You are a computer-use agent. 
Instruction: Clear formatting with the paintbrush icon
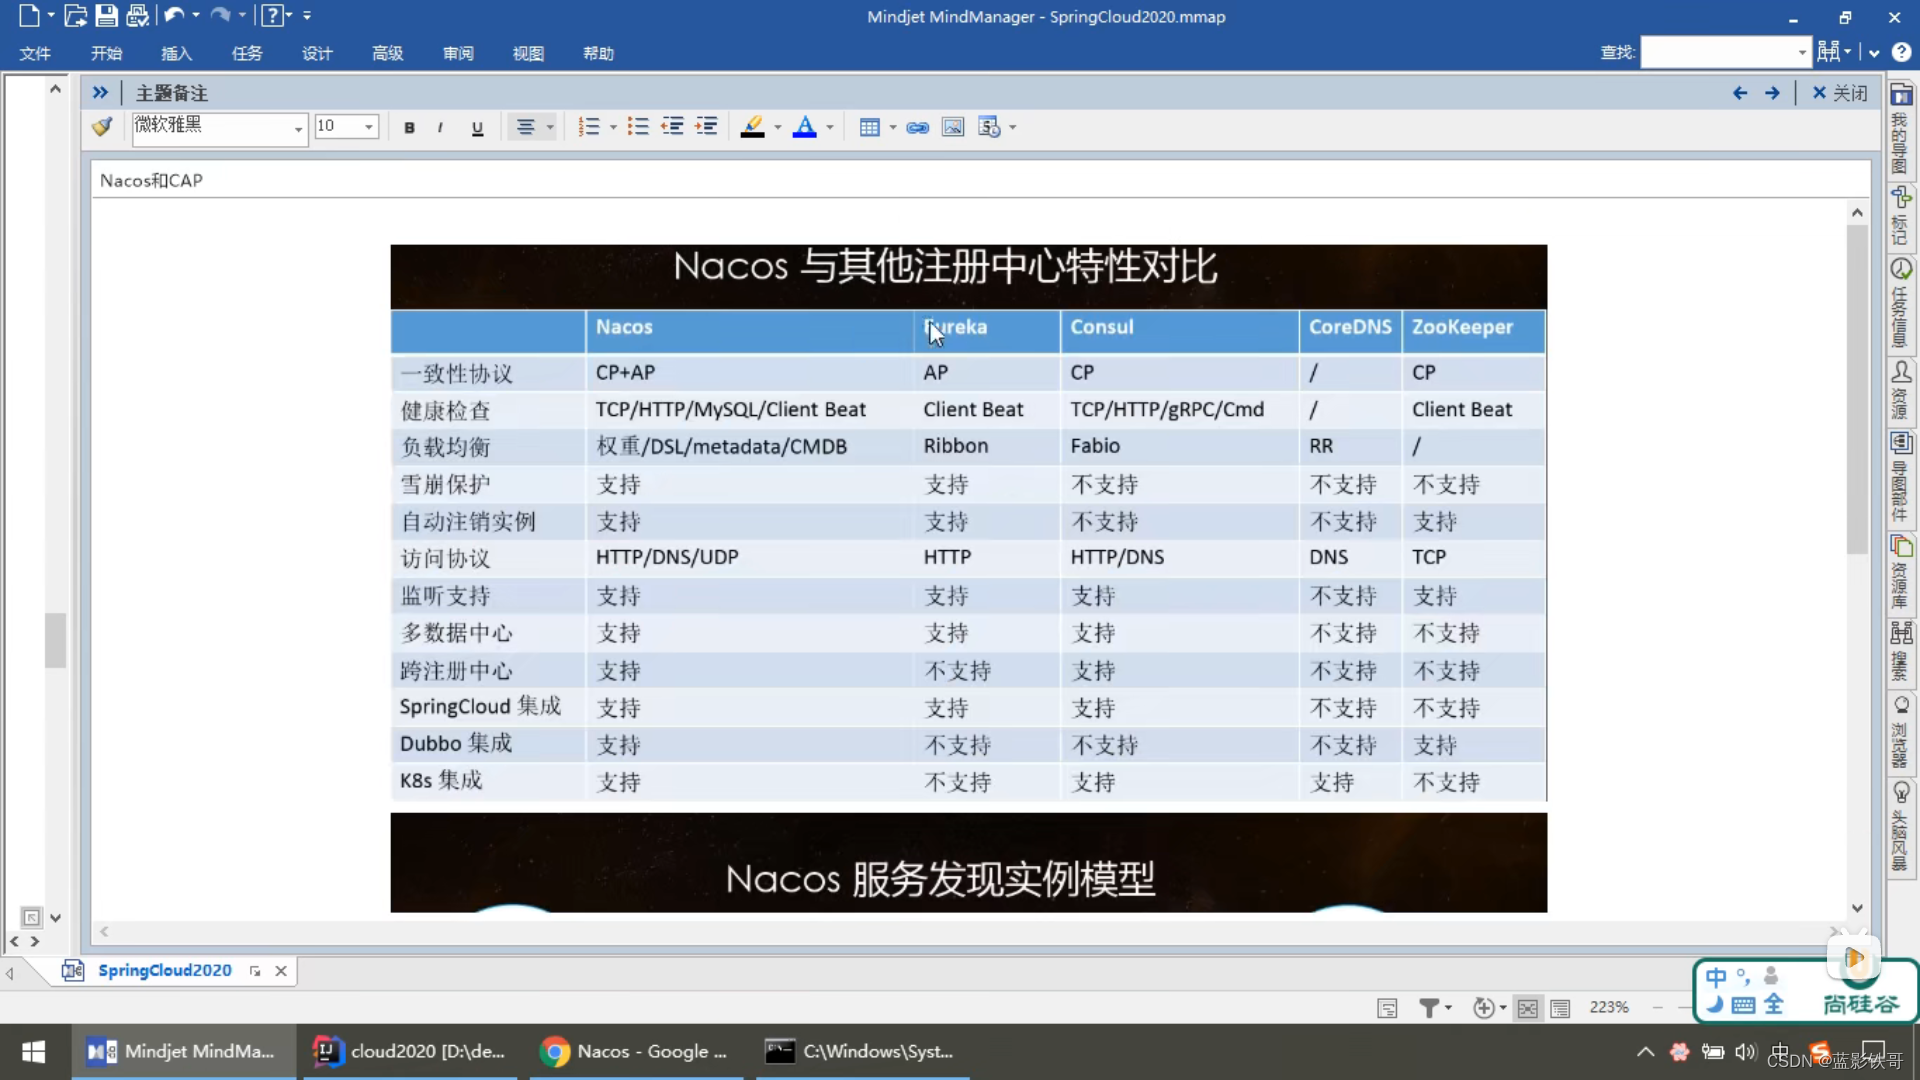102,127
